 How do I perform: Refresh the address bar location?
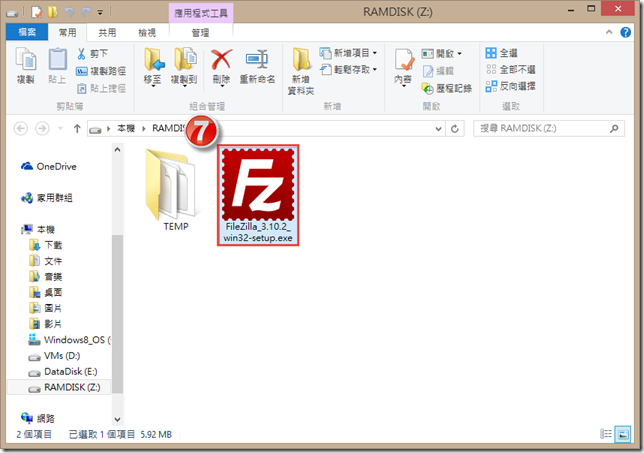tap(455, 129)
